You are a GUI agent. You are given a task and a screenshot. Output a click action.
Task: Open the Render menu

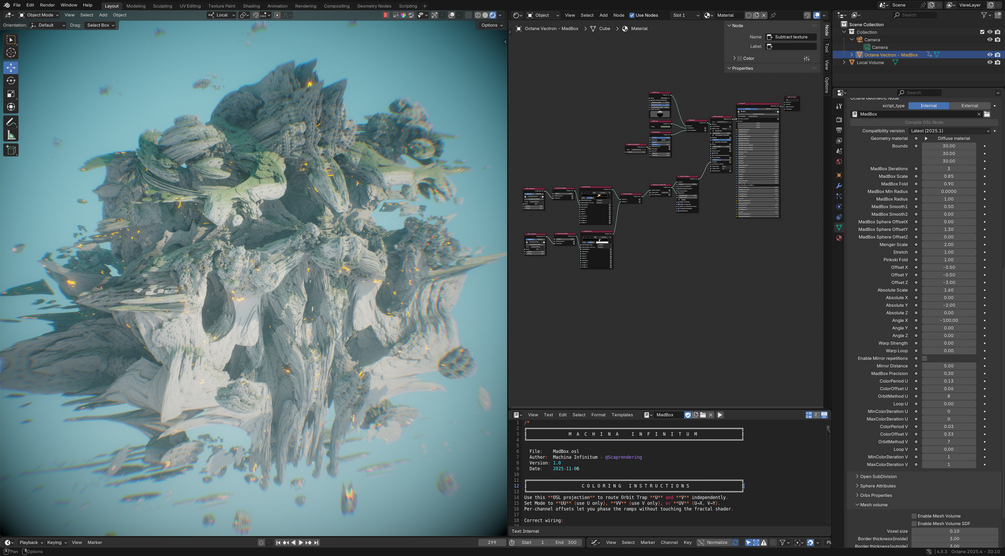pyautogui.click(x=47, y=5)
